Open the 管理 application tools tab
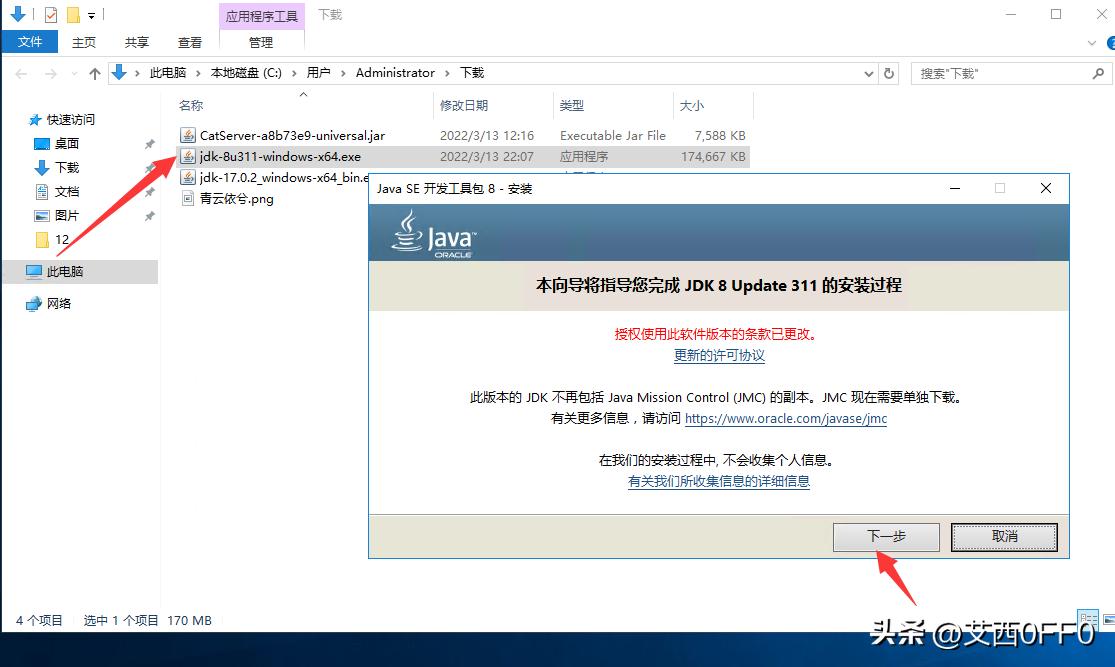This screenshot has width=1115, height=667. click(261, 43)
